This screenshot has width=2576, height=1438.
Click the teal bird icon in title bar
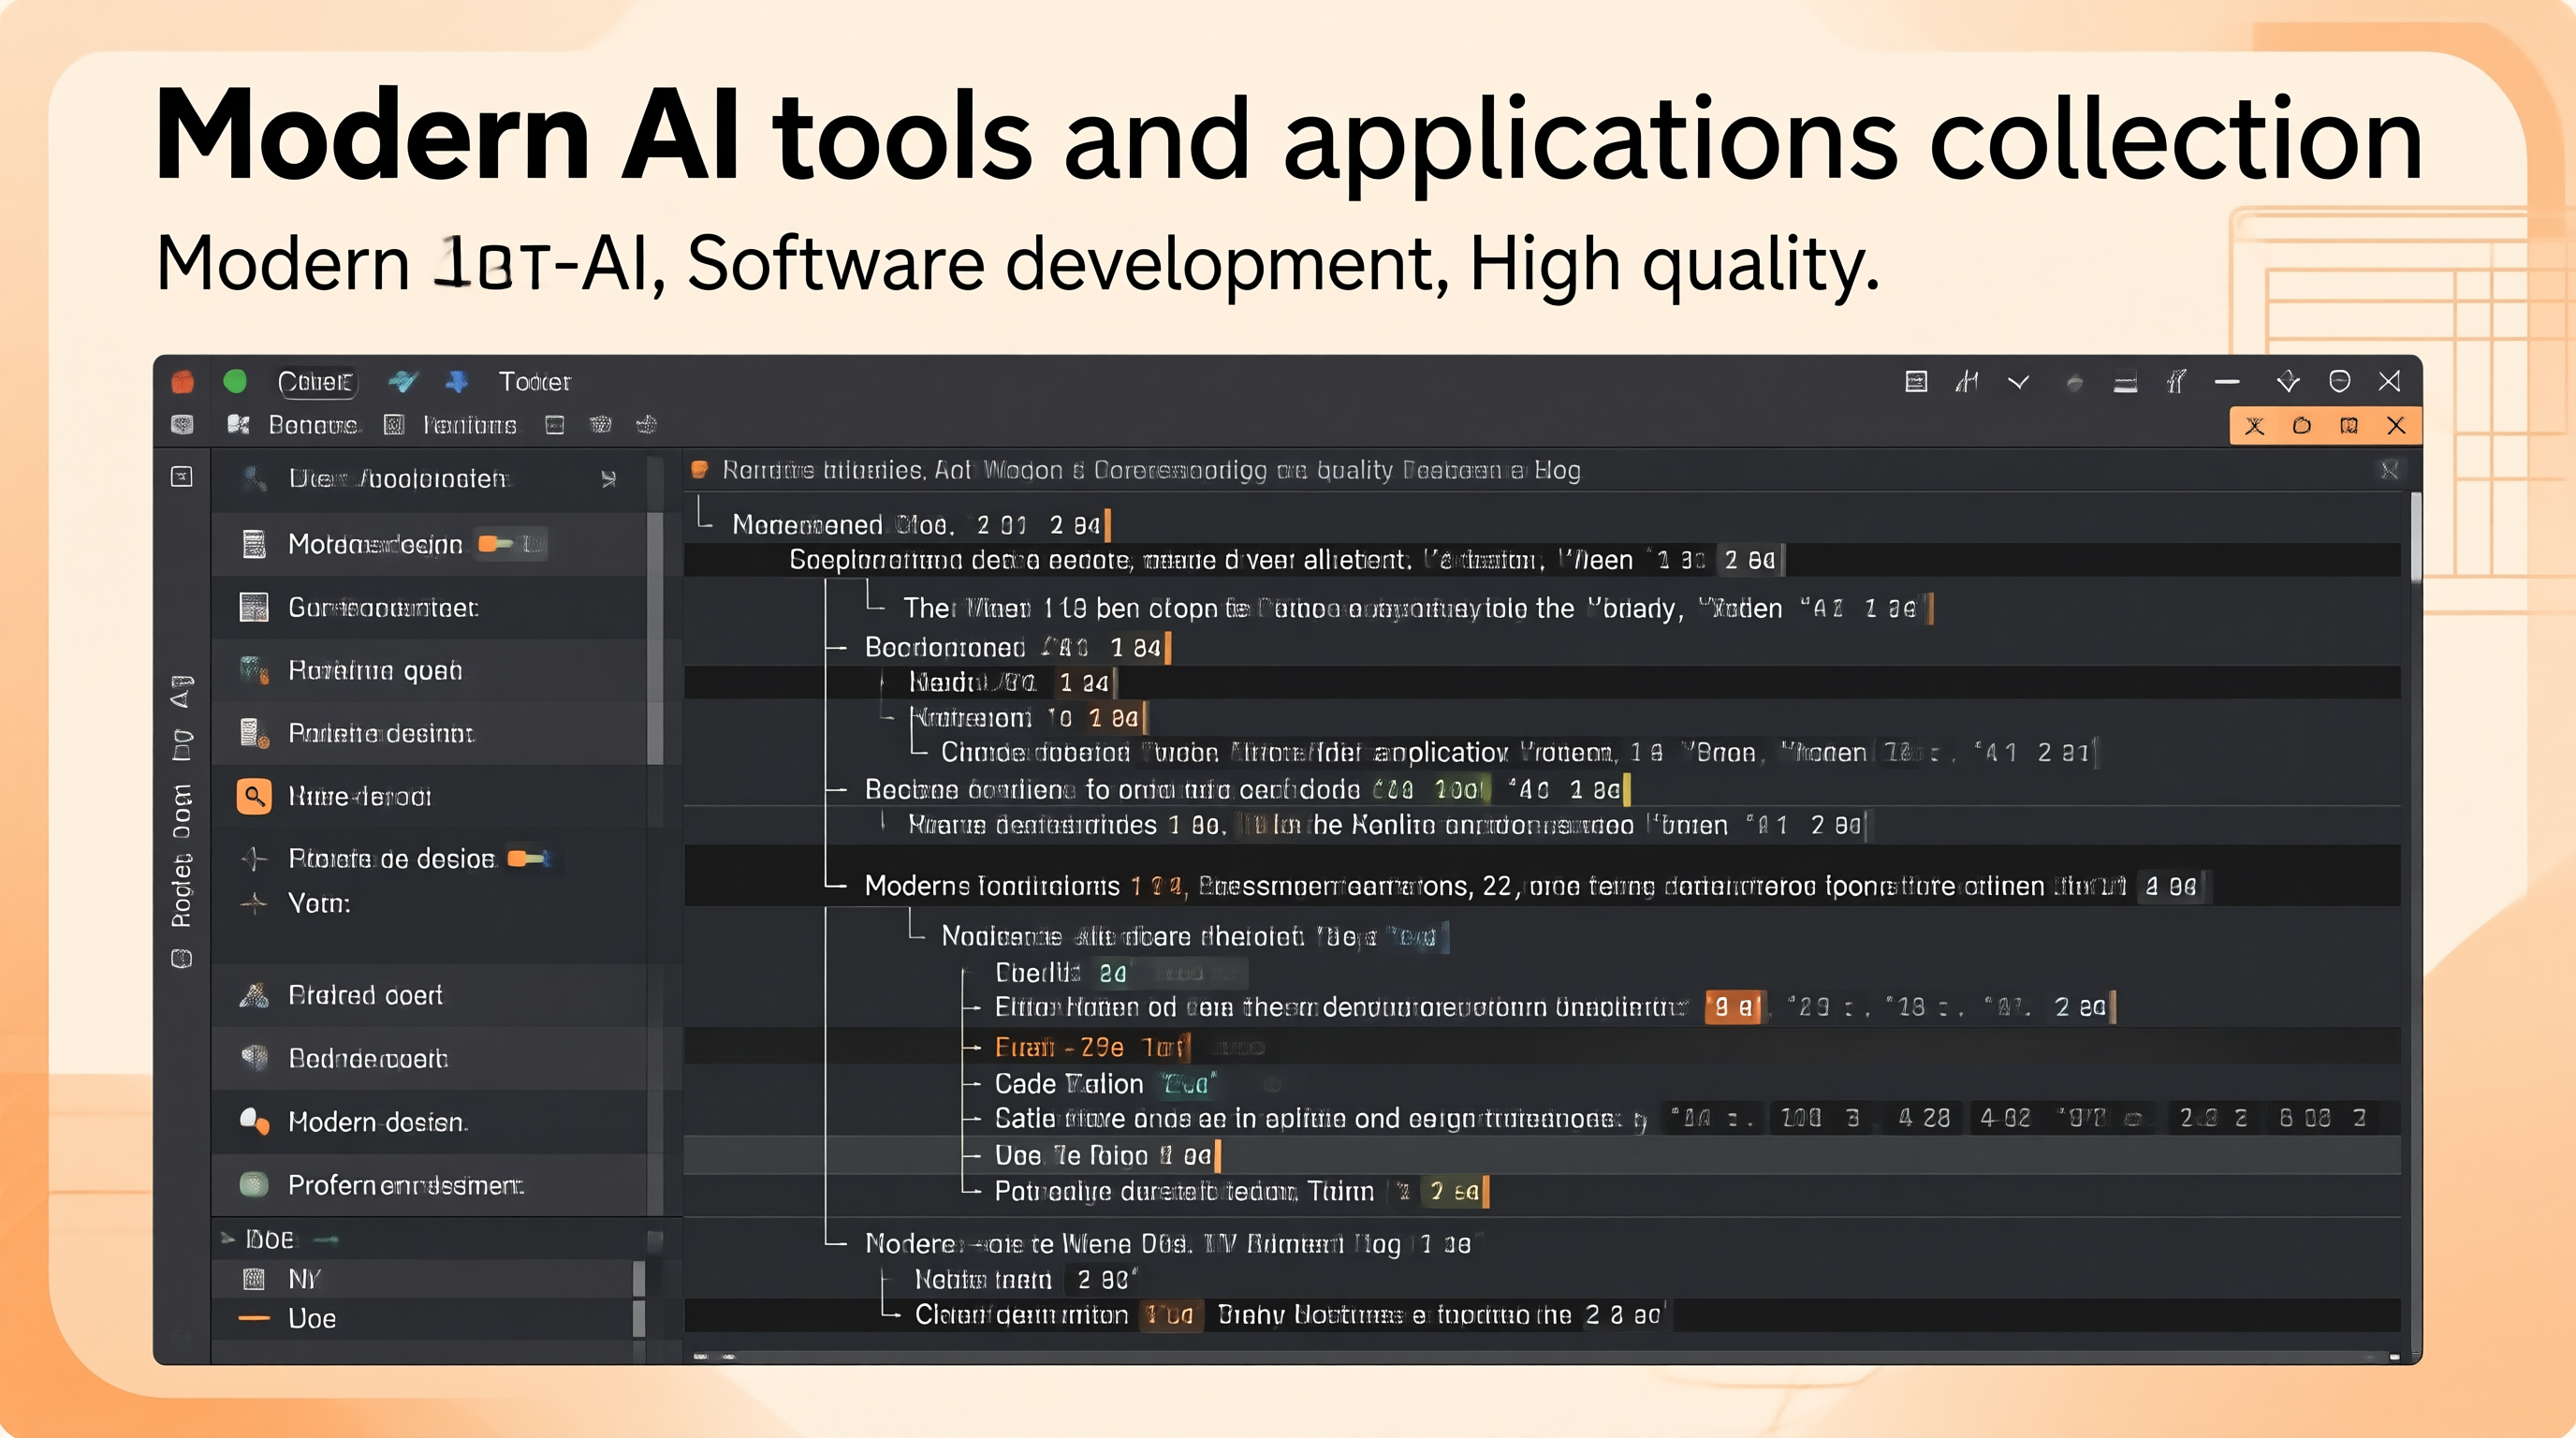point(403,381)
